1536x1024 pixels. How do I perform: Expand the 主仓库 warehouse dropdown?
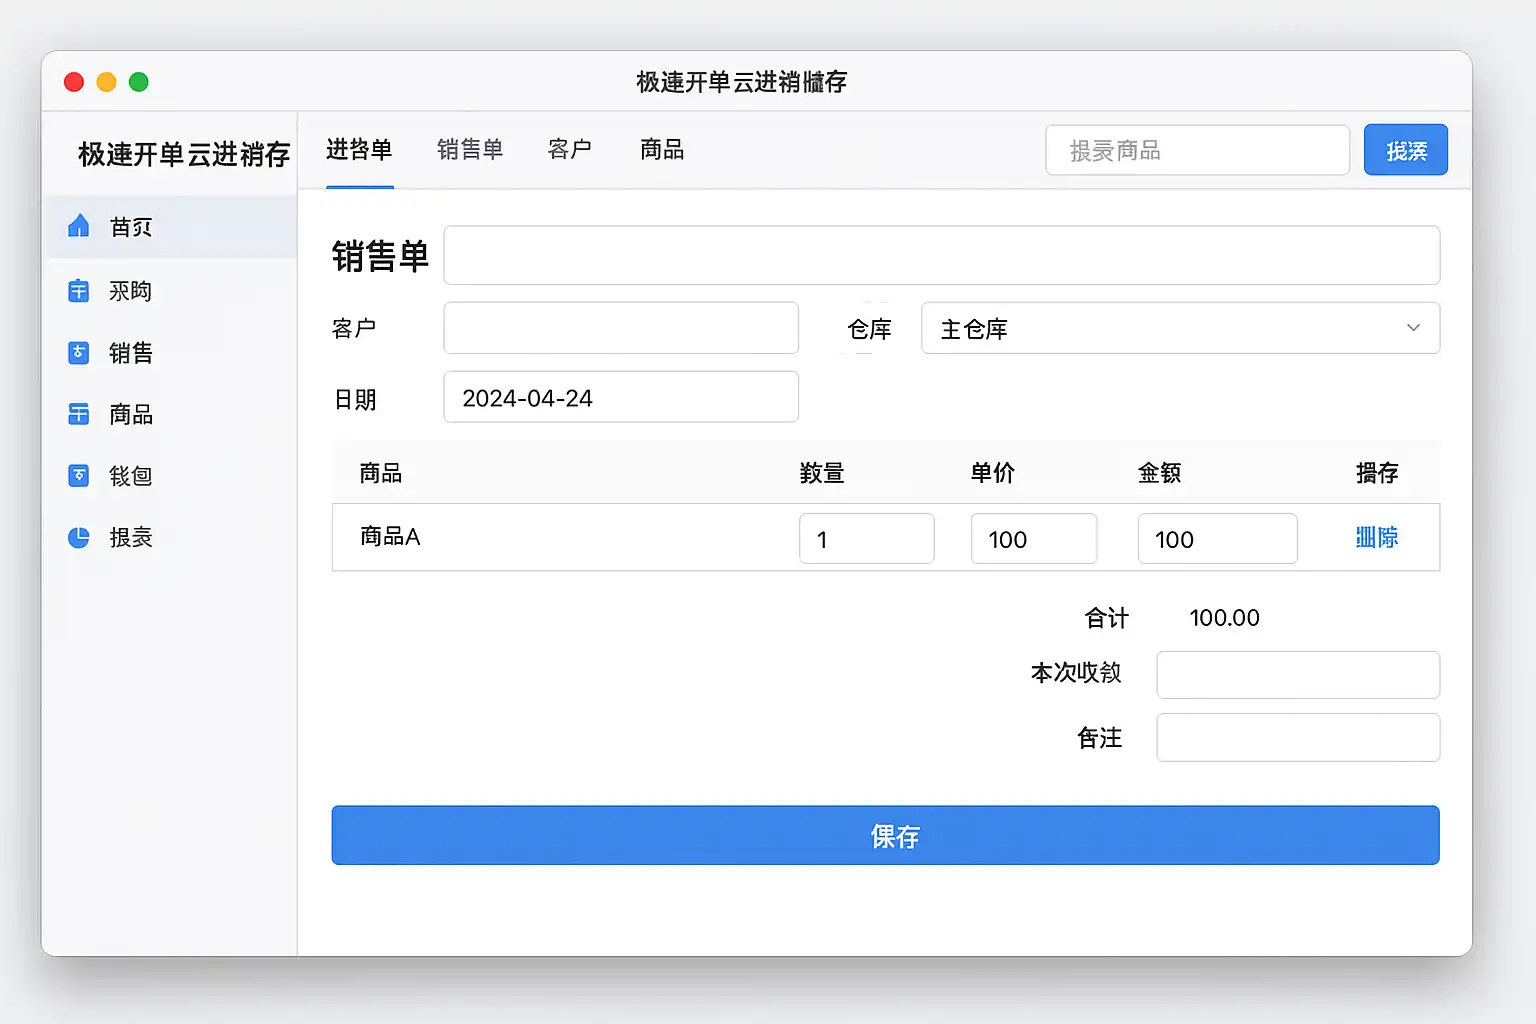point(1179,328)
